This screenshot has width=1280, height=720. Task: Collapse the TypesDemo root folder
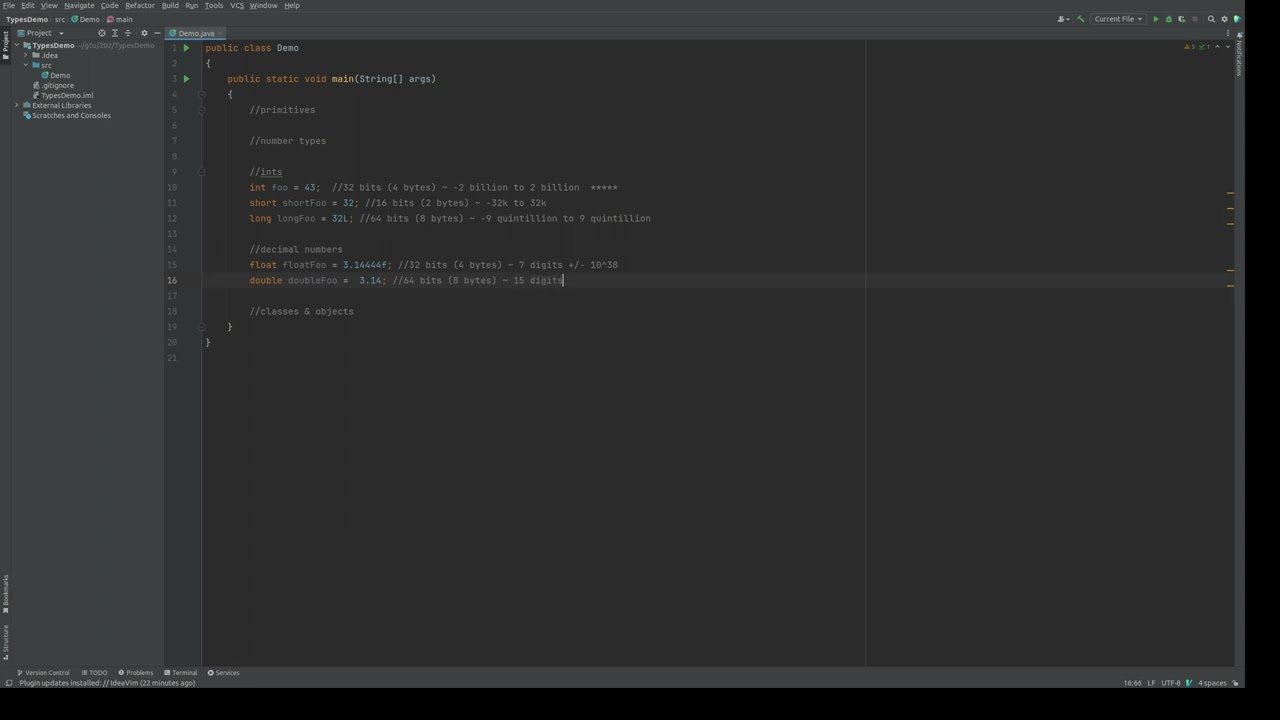[17, 46]
